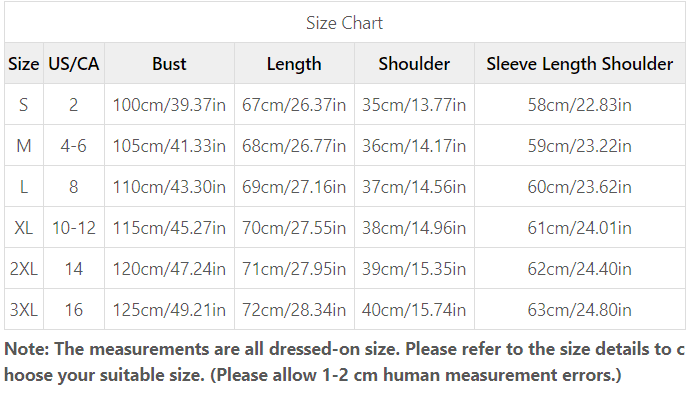Click the measurement Note text

[344, 362]
